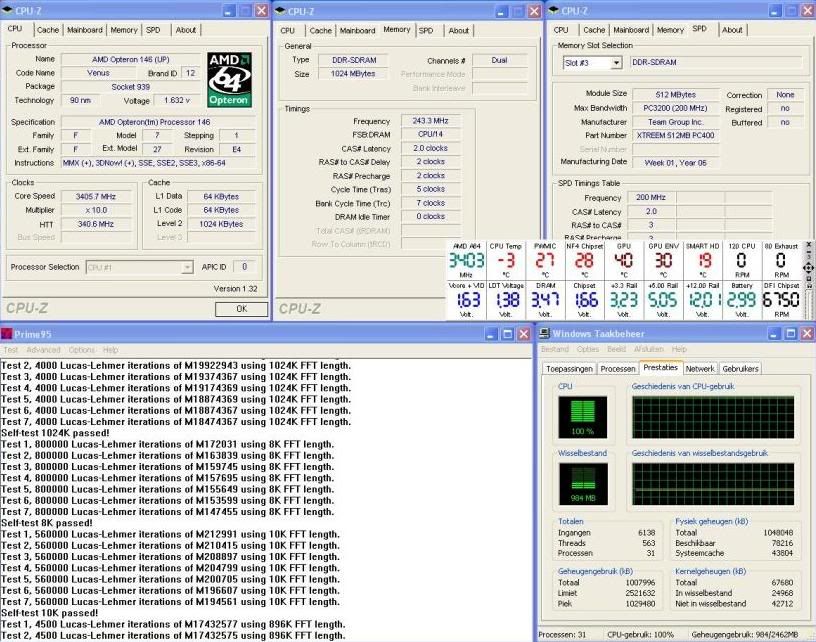Viewport: 816px width, 642px height.
Task: Click 'Self-test 1024K passed!' line in Prime95
Action: click(55, 433)
